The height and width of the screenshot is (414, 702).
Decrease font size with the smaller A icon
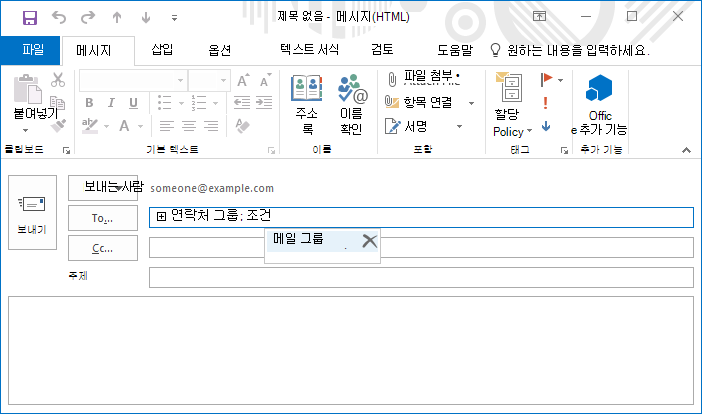pos(265,81)
